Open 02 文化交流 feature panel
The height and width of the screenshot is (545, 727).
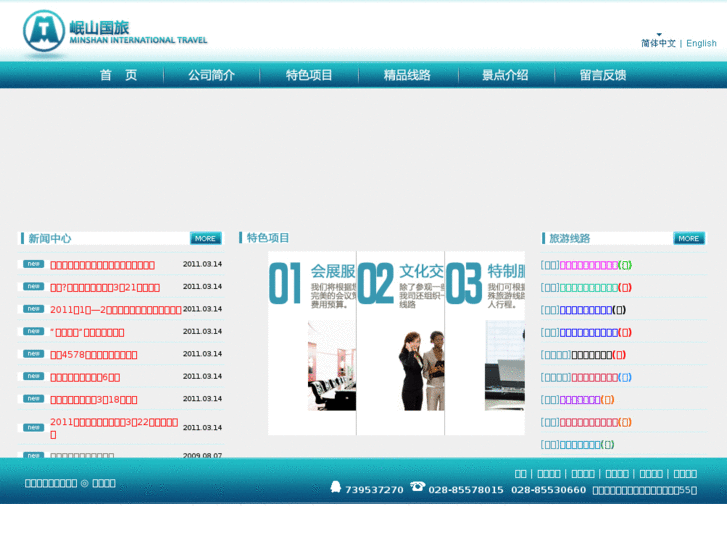click(401, 343)
